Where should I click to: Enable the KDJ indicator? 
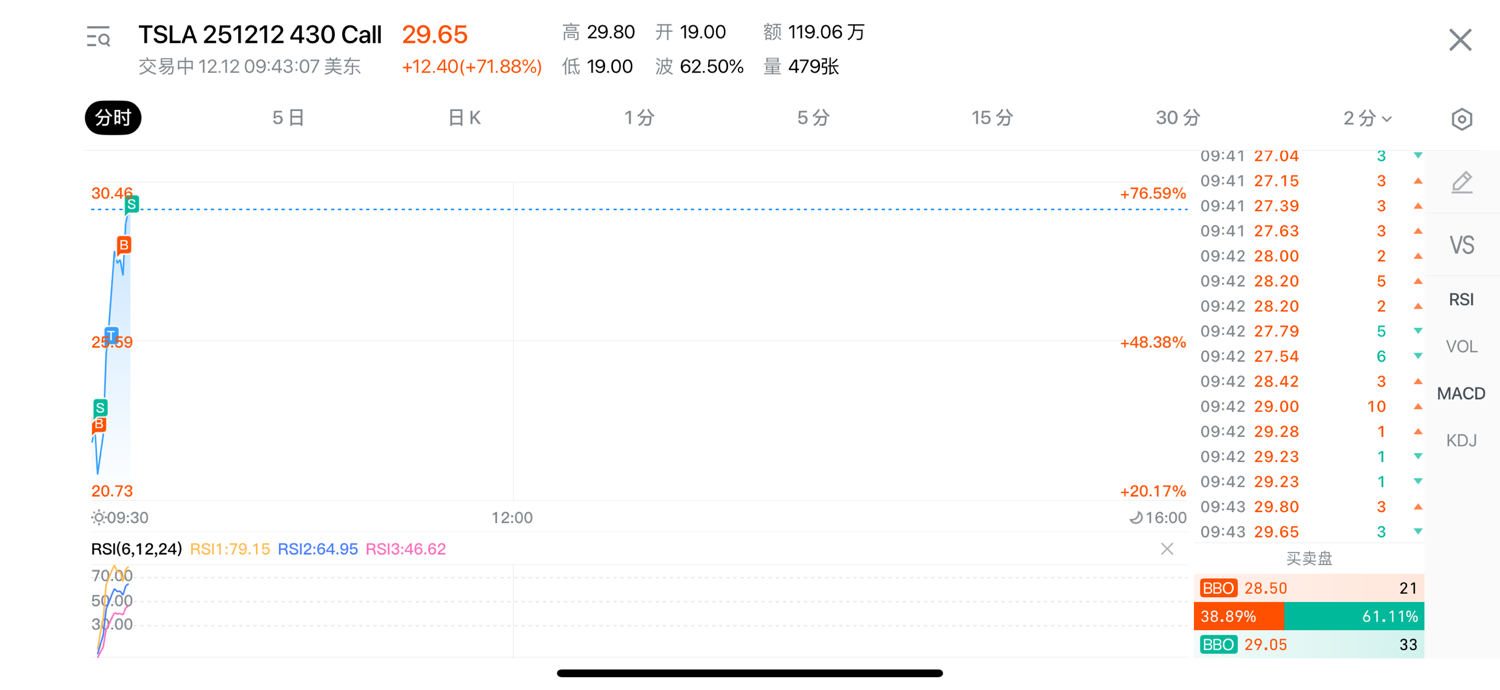click(x=1461, y=440)
